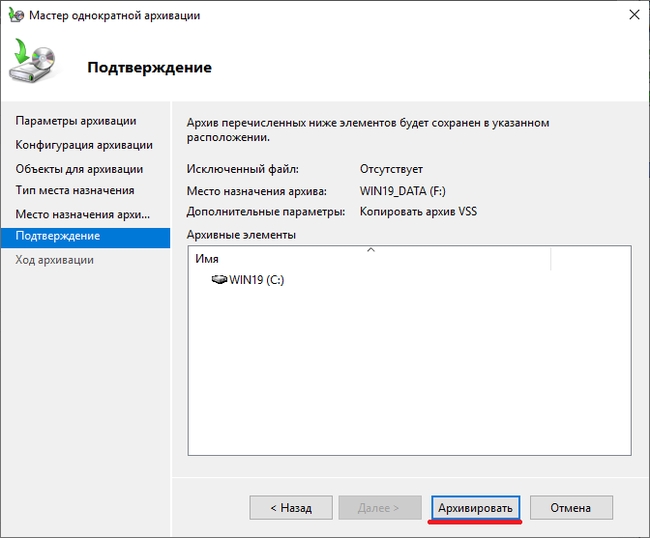Go back with the < Назад button
This screenshot has width=650, height=538.
(291, 508)
